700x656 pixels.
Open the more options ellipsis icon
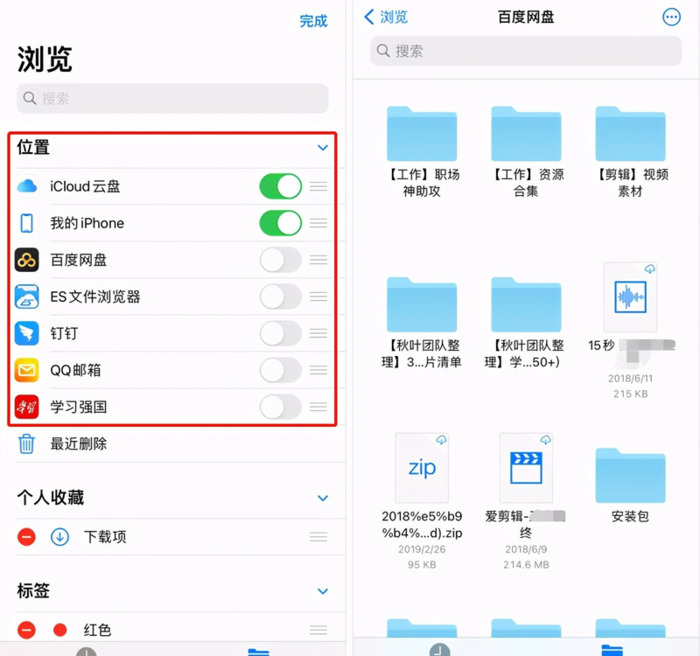pos(671,17)
